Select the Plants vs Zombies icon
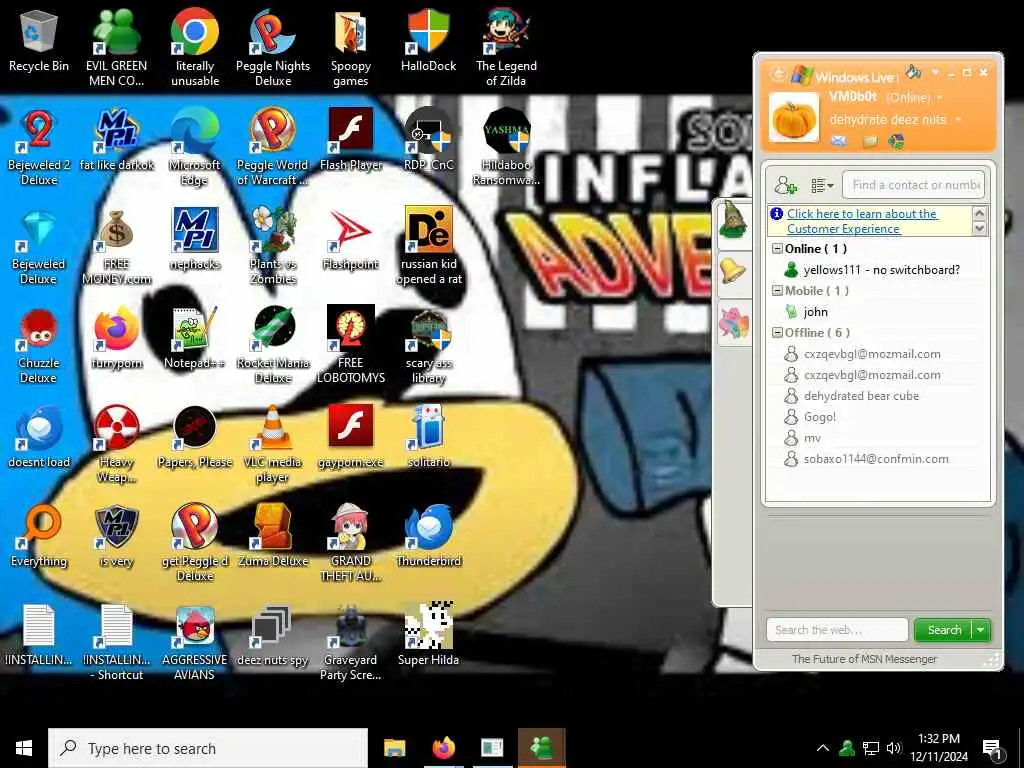Screen dimensions: 1024x768 click(273, 247)
